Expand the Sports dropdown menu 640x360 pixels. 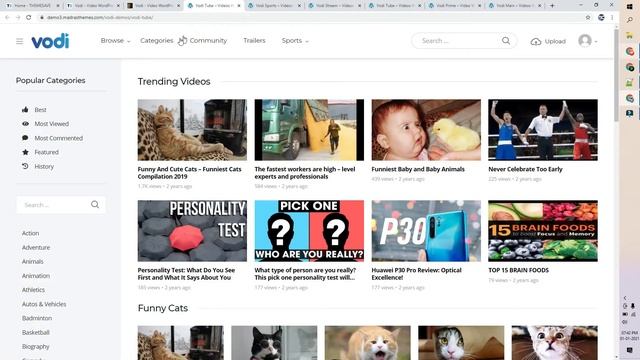(295, 41)
